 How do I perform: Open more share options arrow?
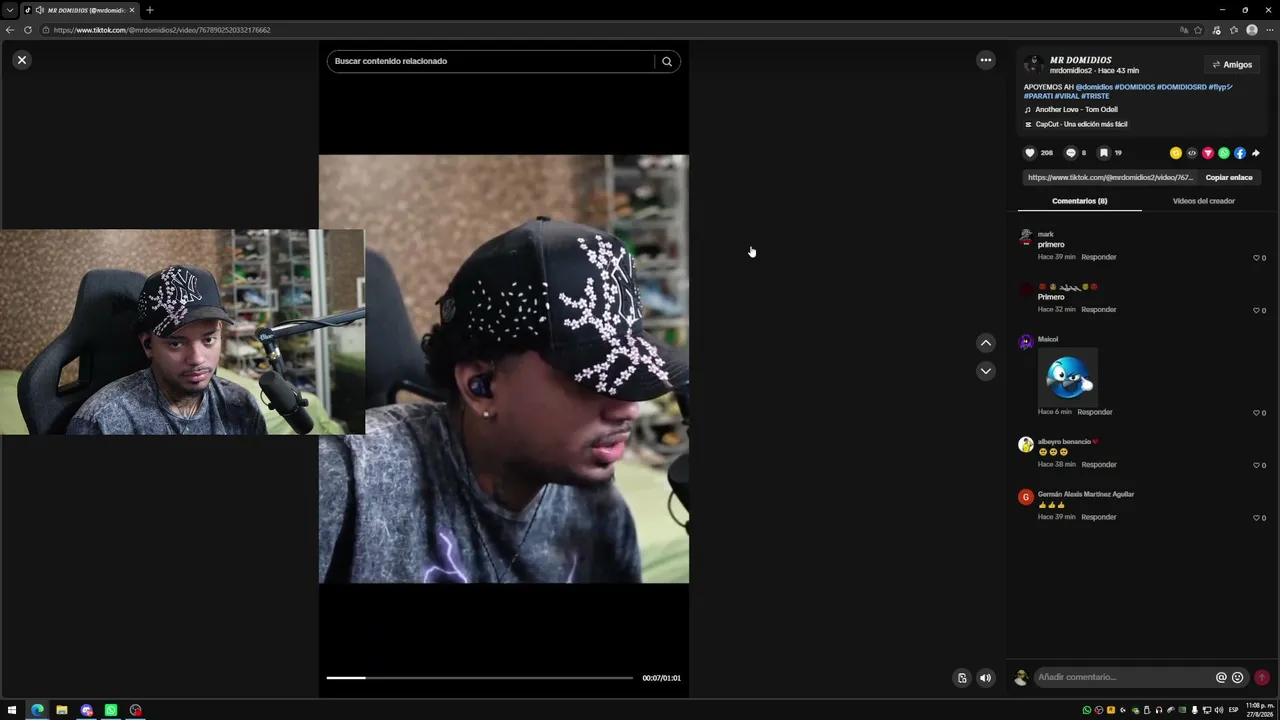(x=1256, y=153)
